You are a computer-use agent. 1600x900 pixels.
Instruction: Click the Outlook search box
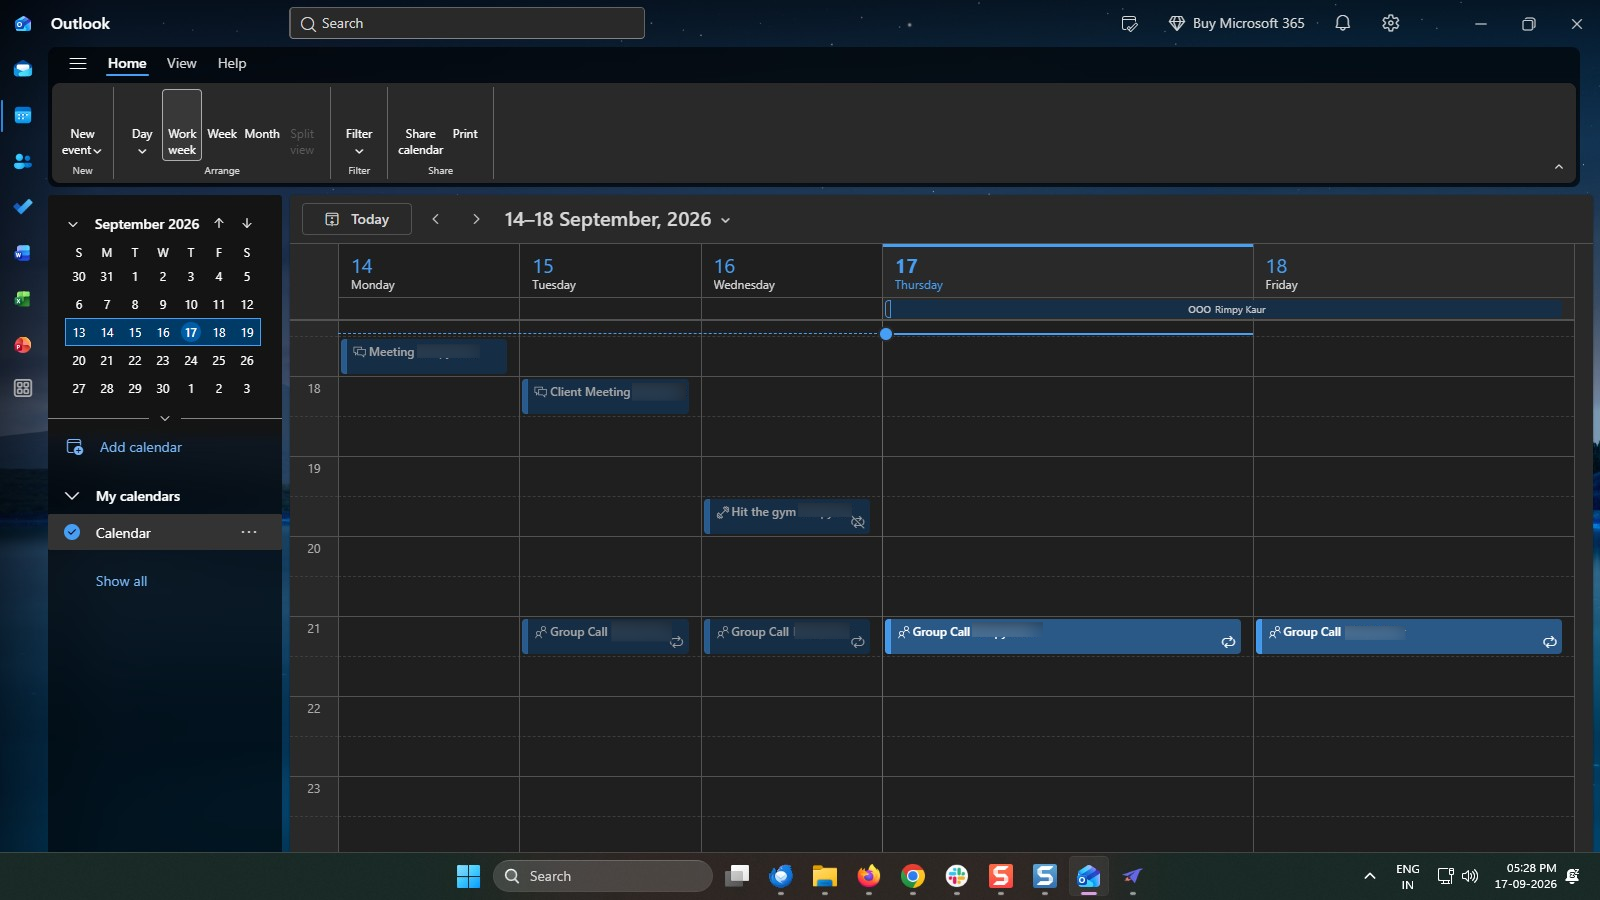467,23
